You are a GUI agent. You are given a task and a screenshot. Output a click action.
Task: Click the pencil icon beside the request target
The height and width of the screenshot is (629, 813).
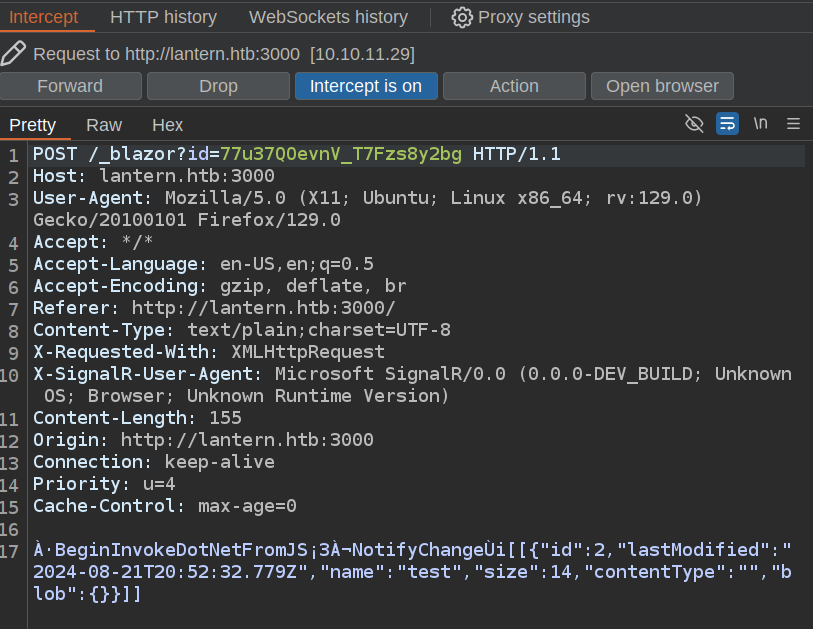click(14, 53)
